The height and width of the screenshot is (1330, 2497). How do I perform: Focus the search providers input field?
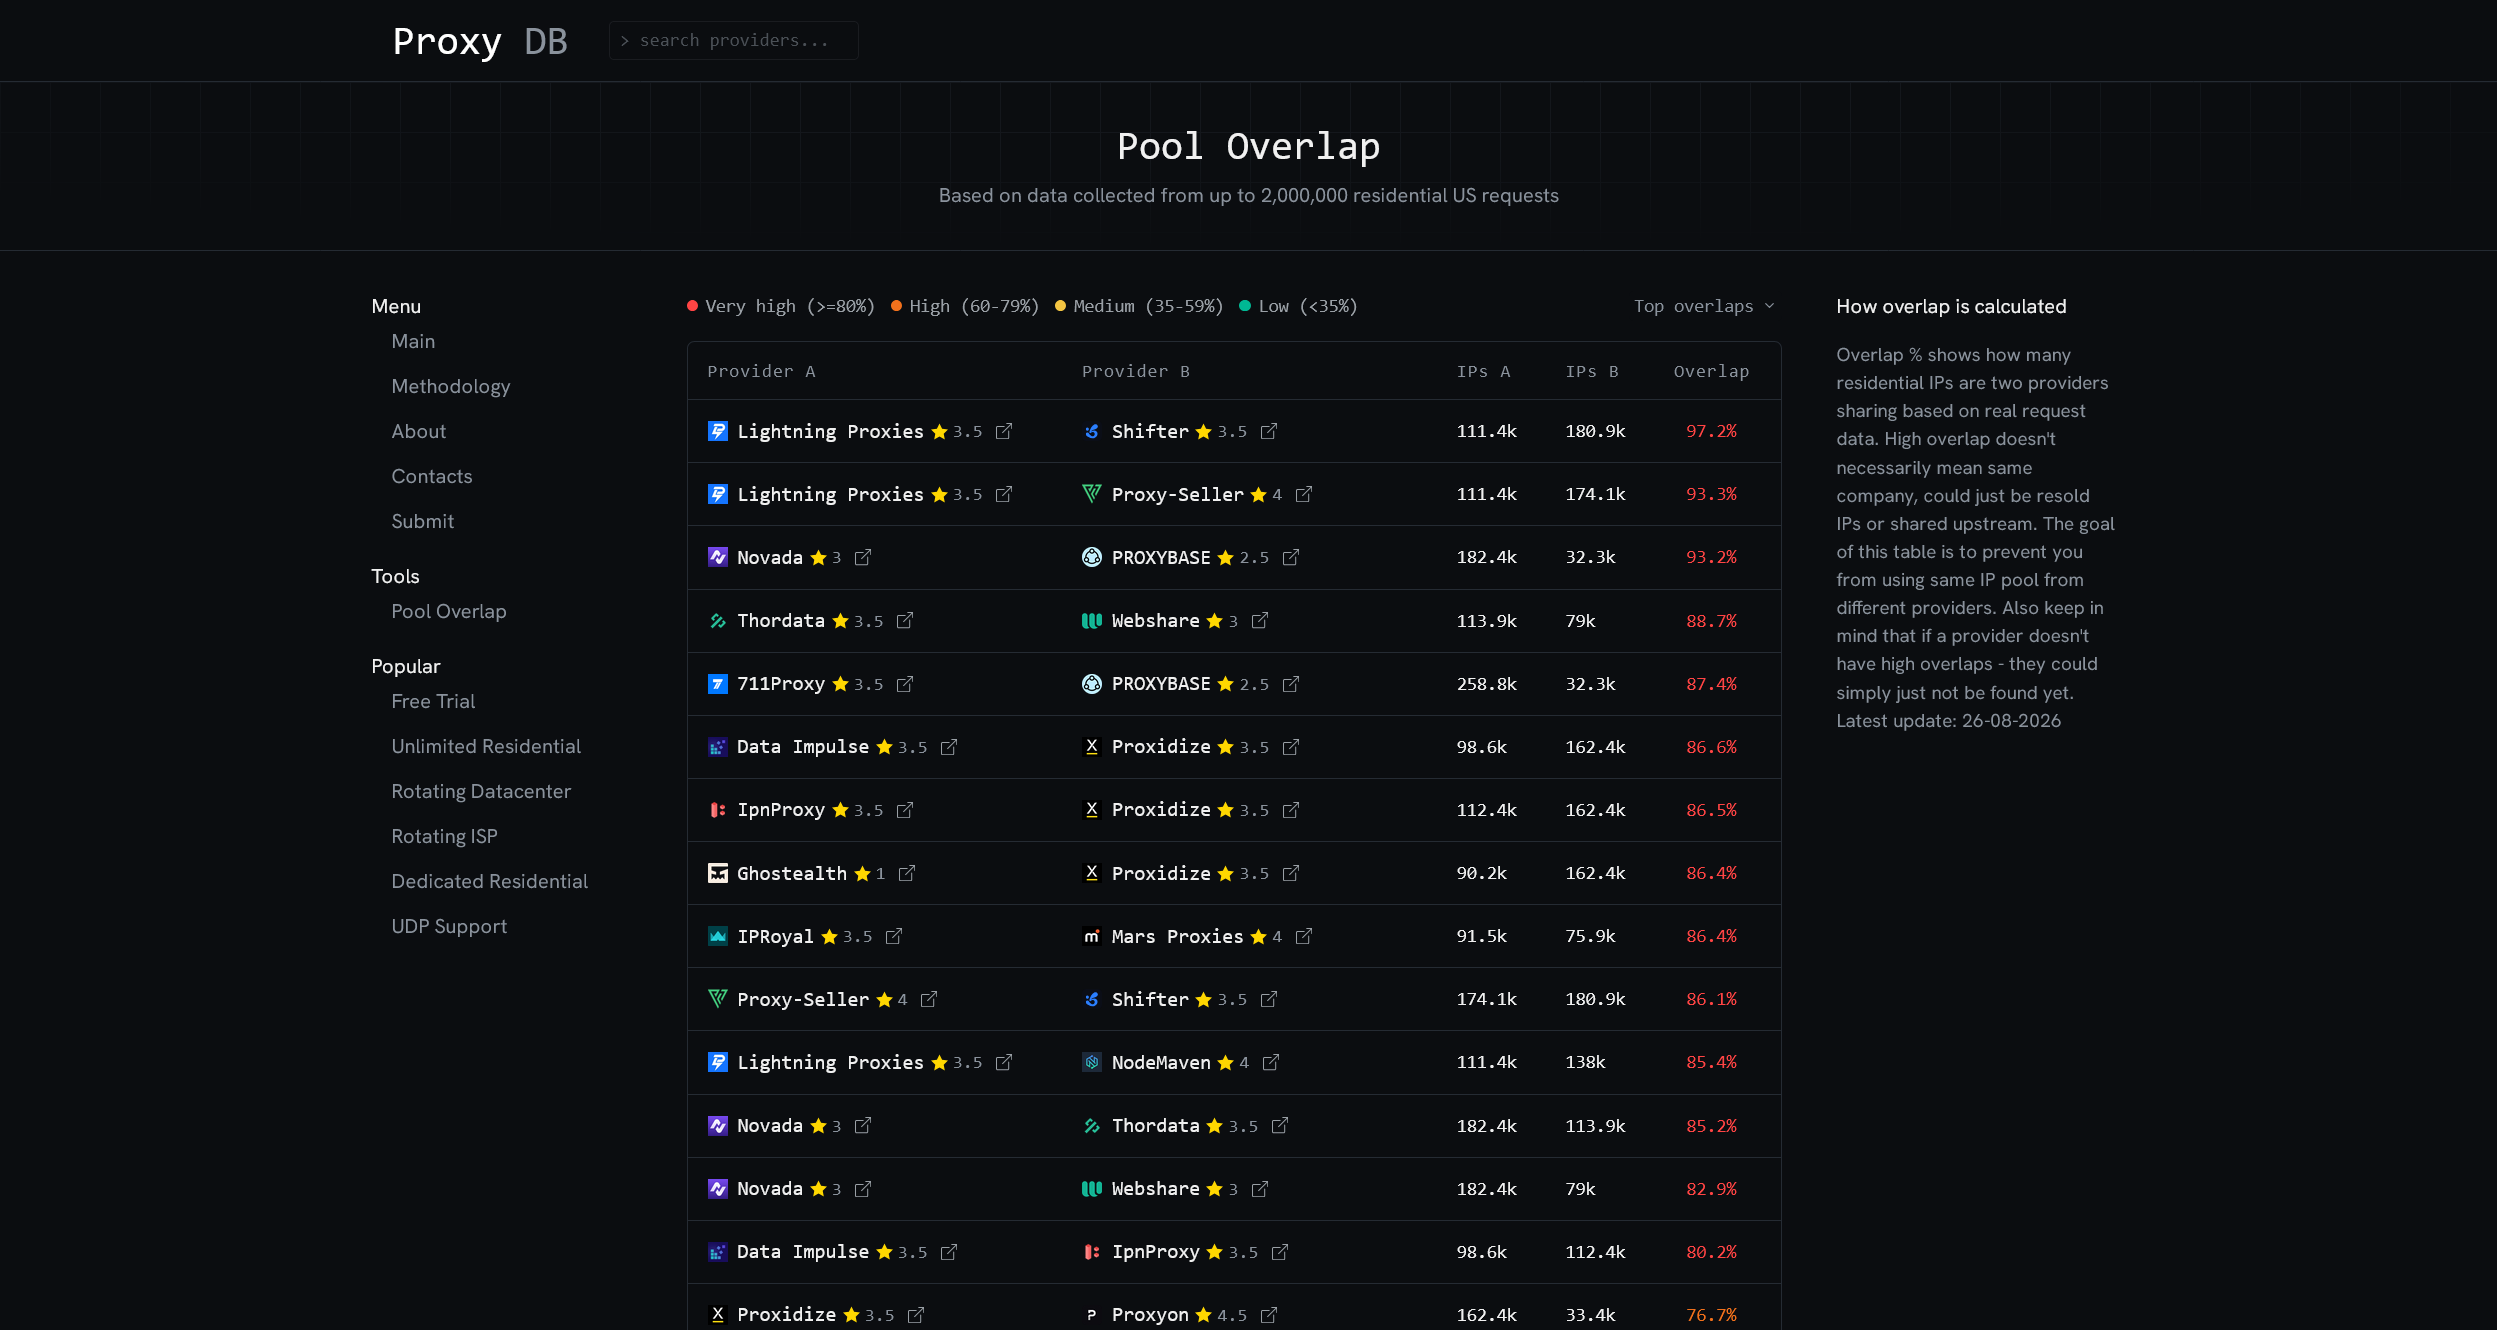coord(734,40)
